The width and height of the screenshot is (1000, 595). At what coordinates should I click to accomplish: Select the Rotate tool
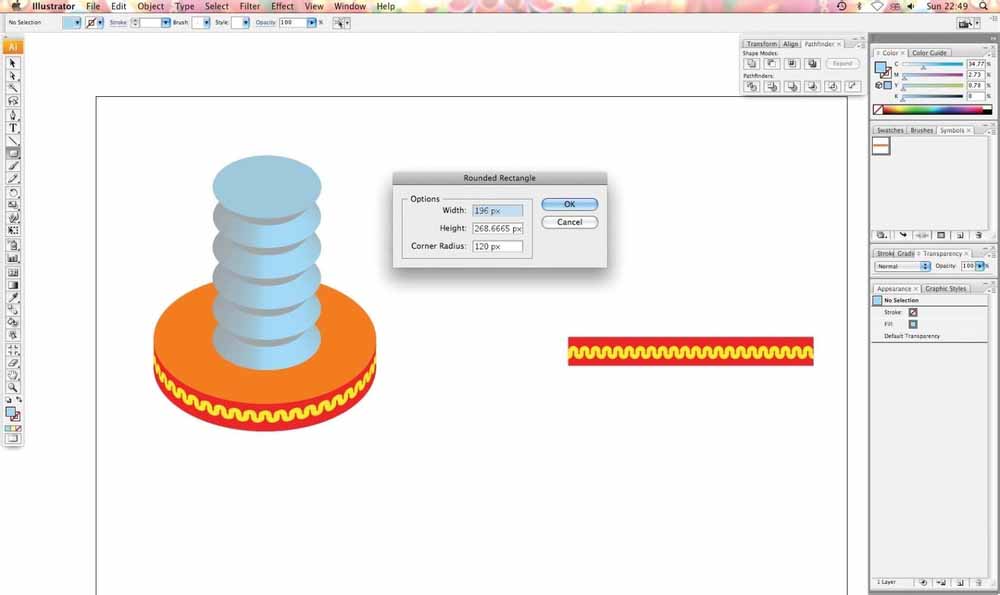[x=12, y=193]
